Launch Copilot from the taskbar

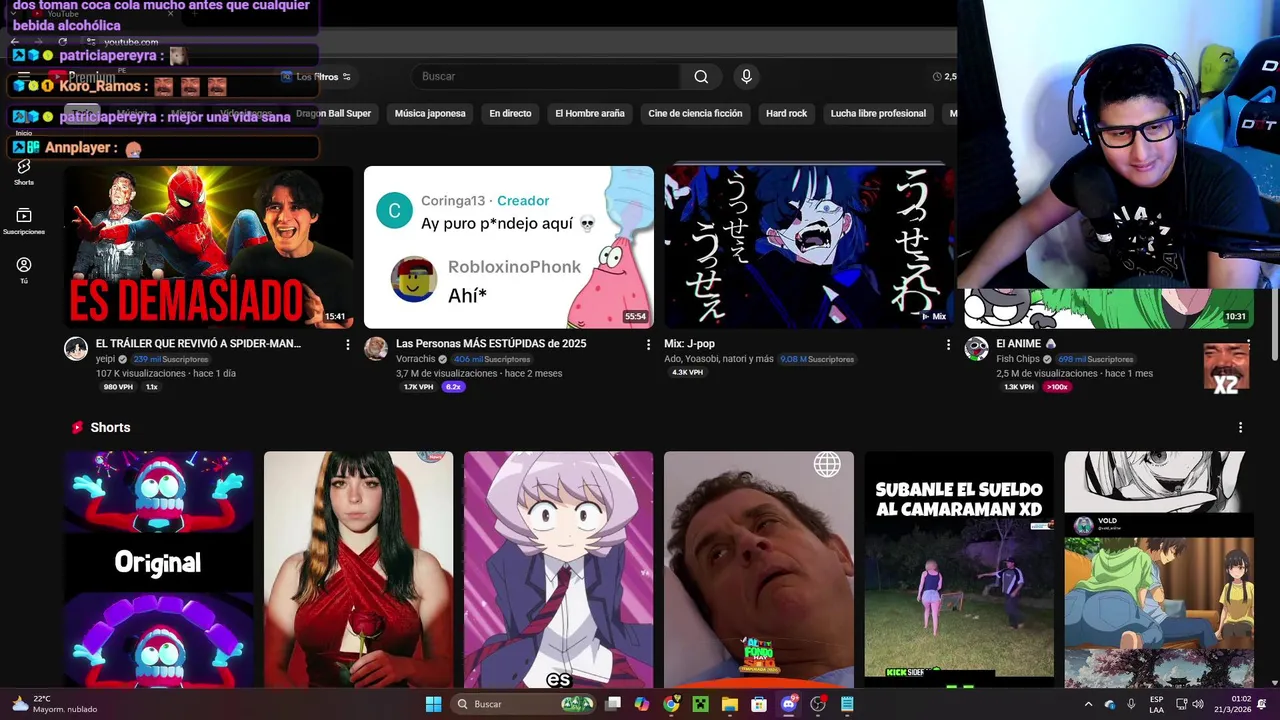[x=642, y=704]
